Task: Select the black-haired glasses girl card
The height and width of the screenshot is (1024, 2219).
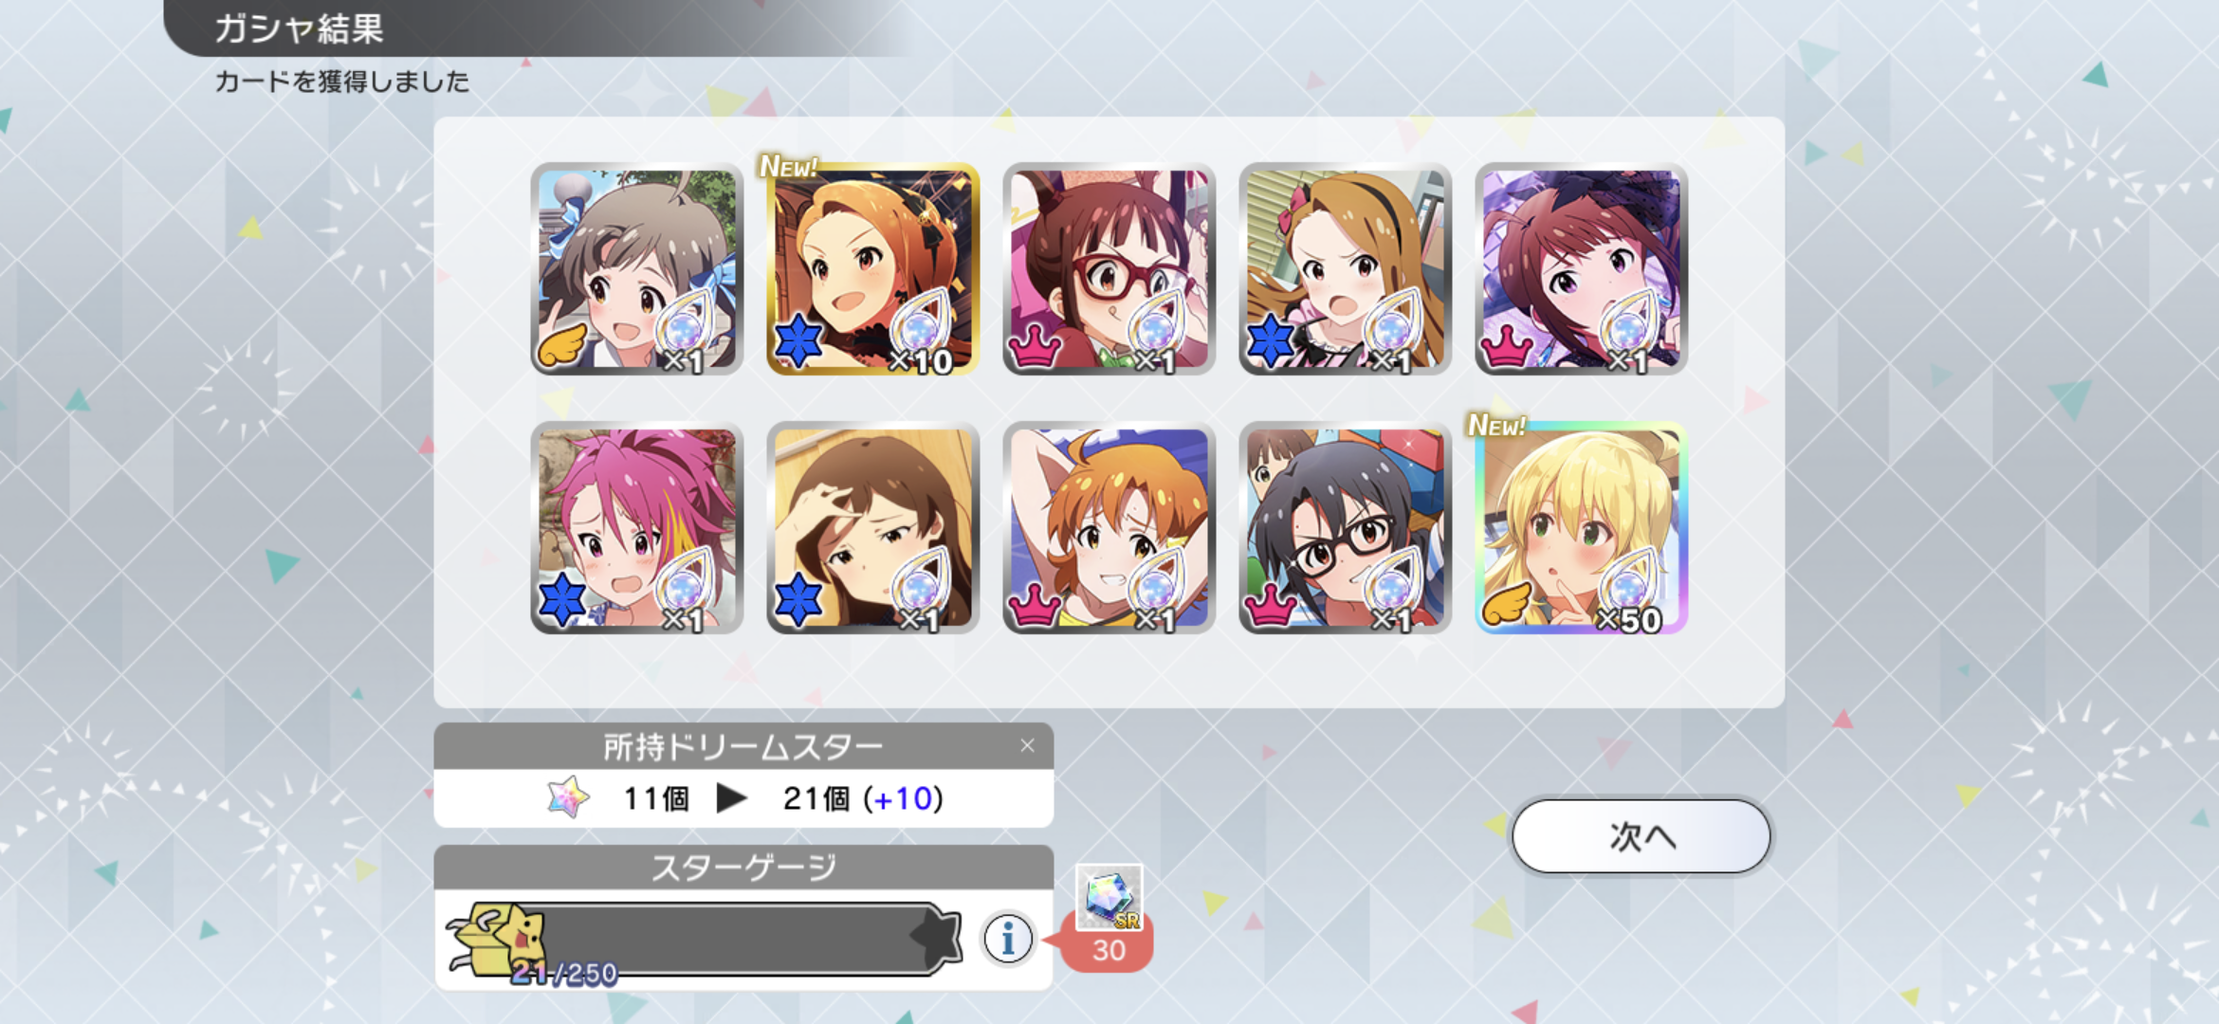Action: (x=1345, y=528)
